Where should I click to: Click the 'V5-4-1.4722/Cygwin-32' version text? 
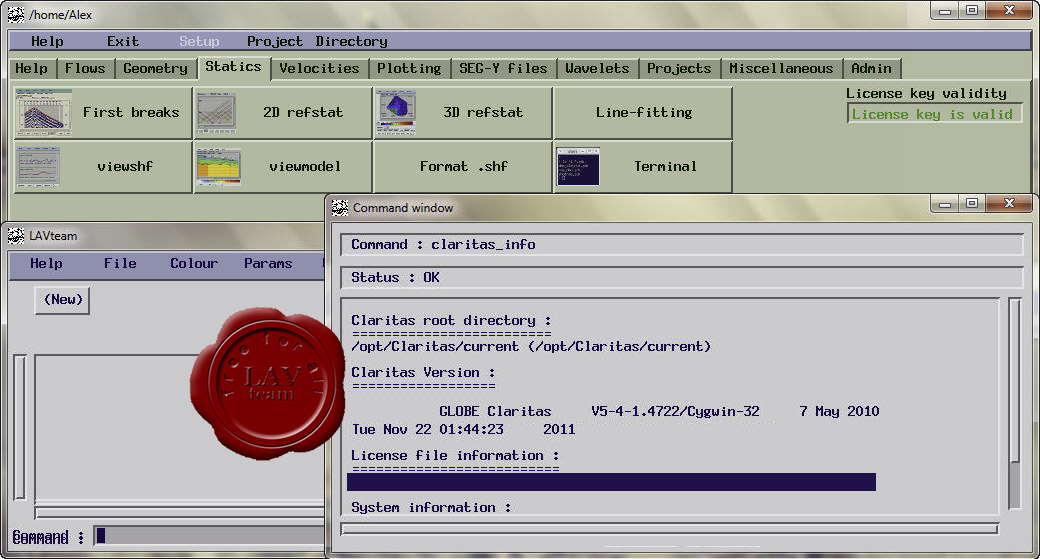(x=675, y=411)
